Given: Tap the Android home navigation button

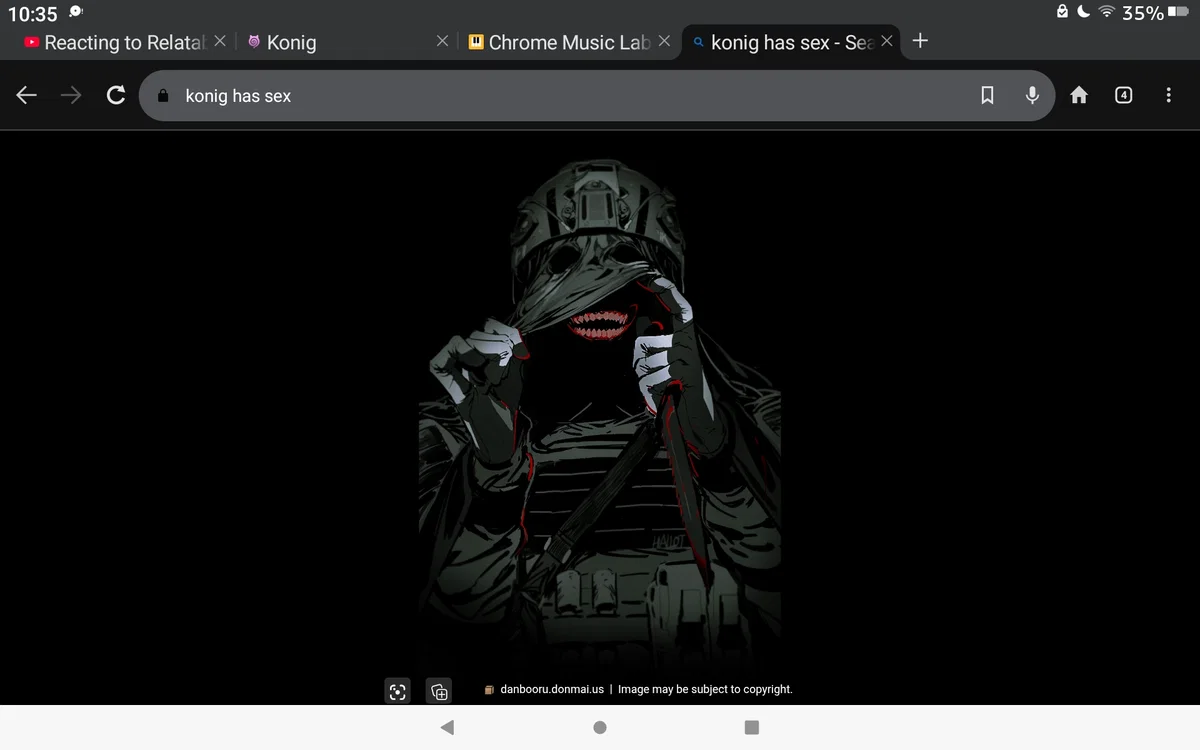Looking at the screenshot, I should point(600,727).
